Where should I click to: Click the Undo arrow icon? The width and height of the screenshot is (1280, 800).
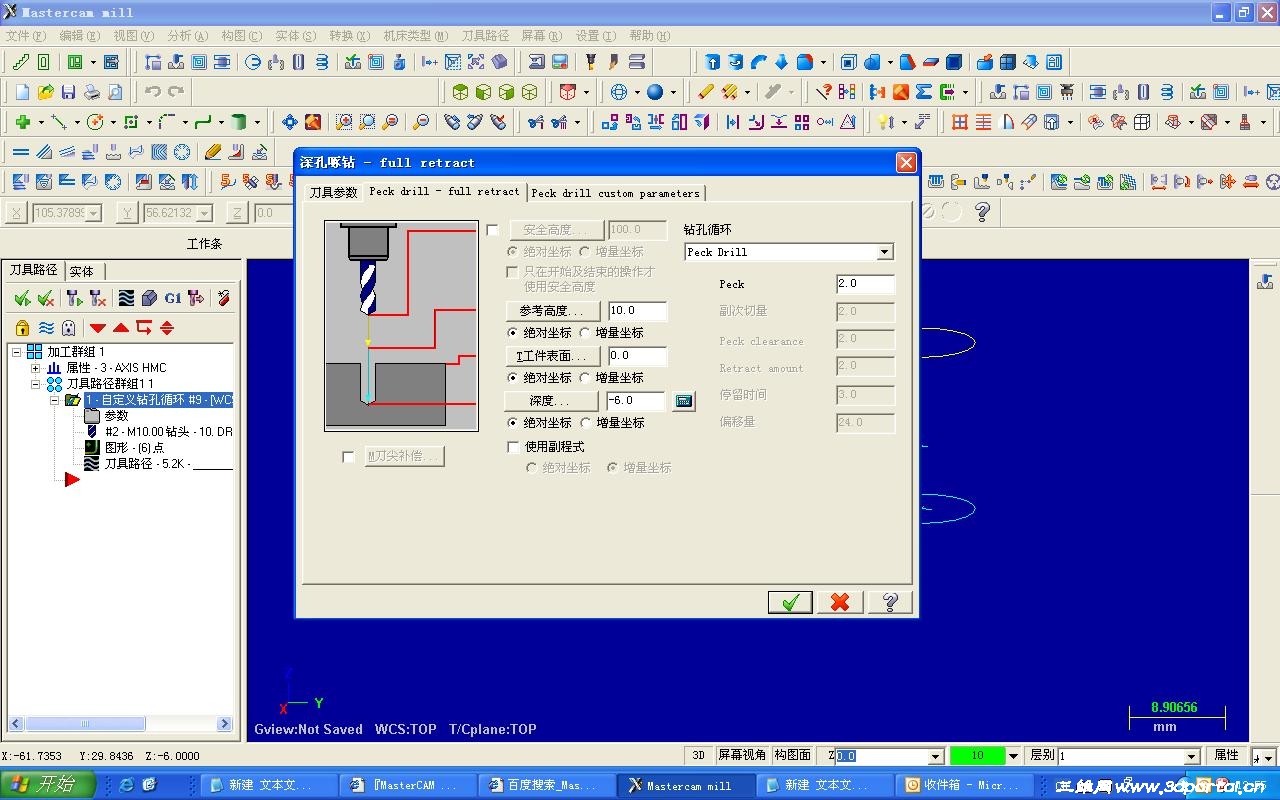(x=152, y=92)
